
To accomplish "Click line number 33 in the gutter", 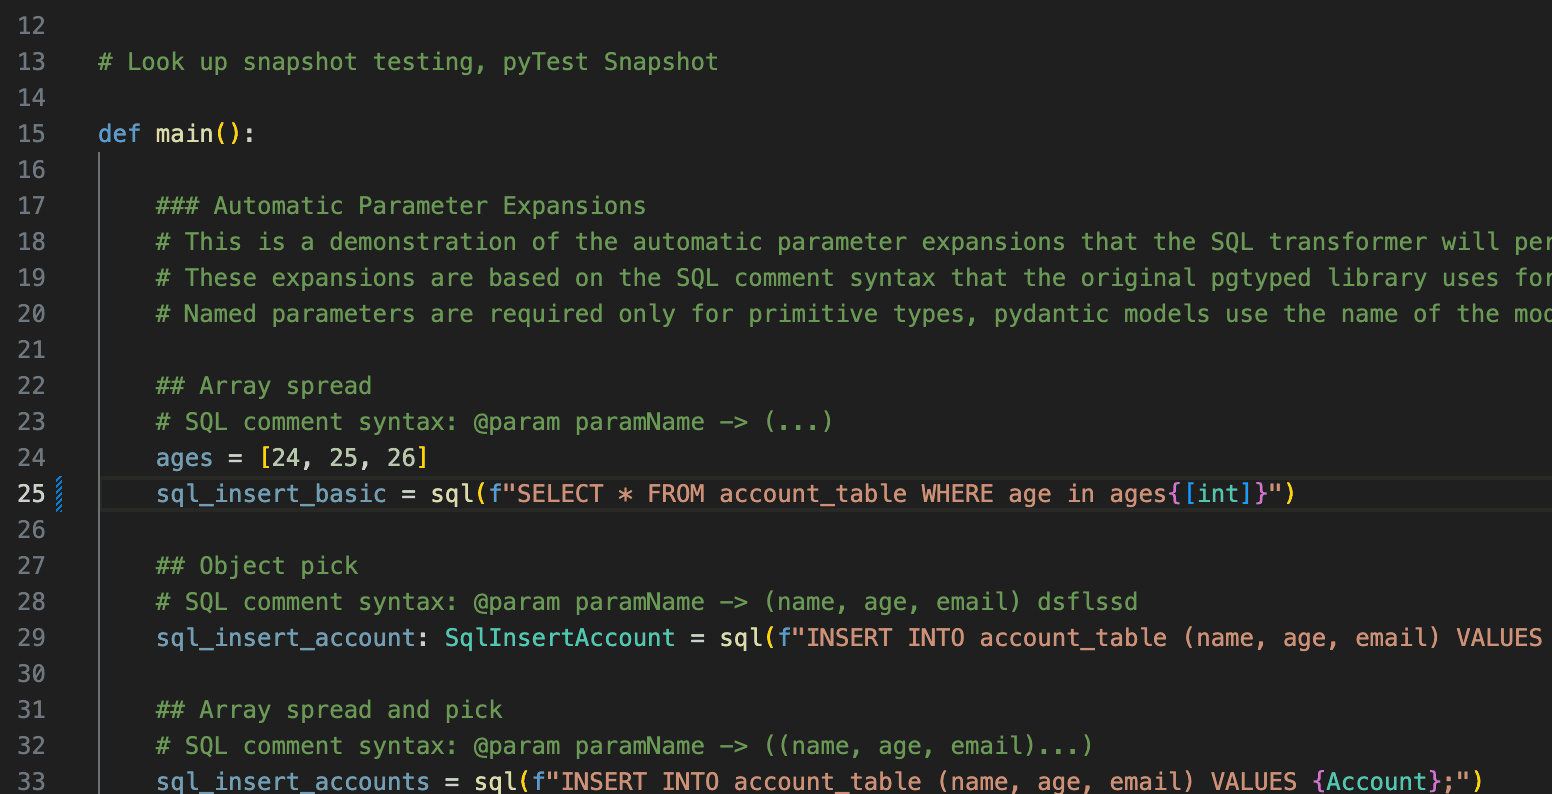I will point(32,781).
